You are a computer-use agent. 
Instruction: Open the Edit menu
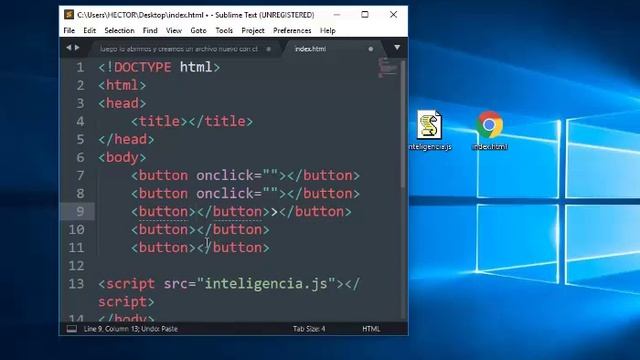coord(89,31)
